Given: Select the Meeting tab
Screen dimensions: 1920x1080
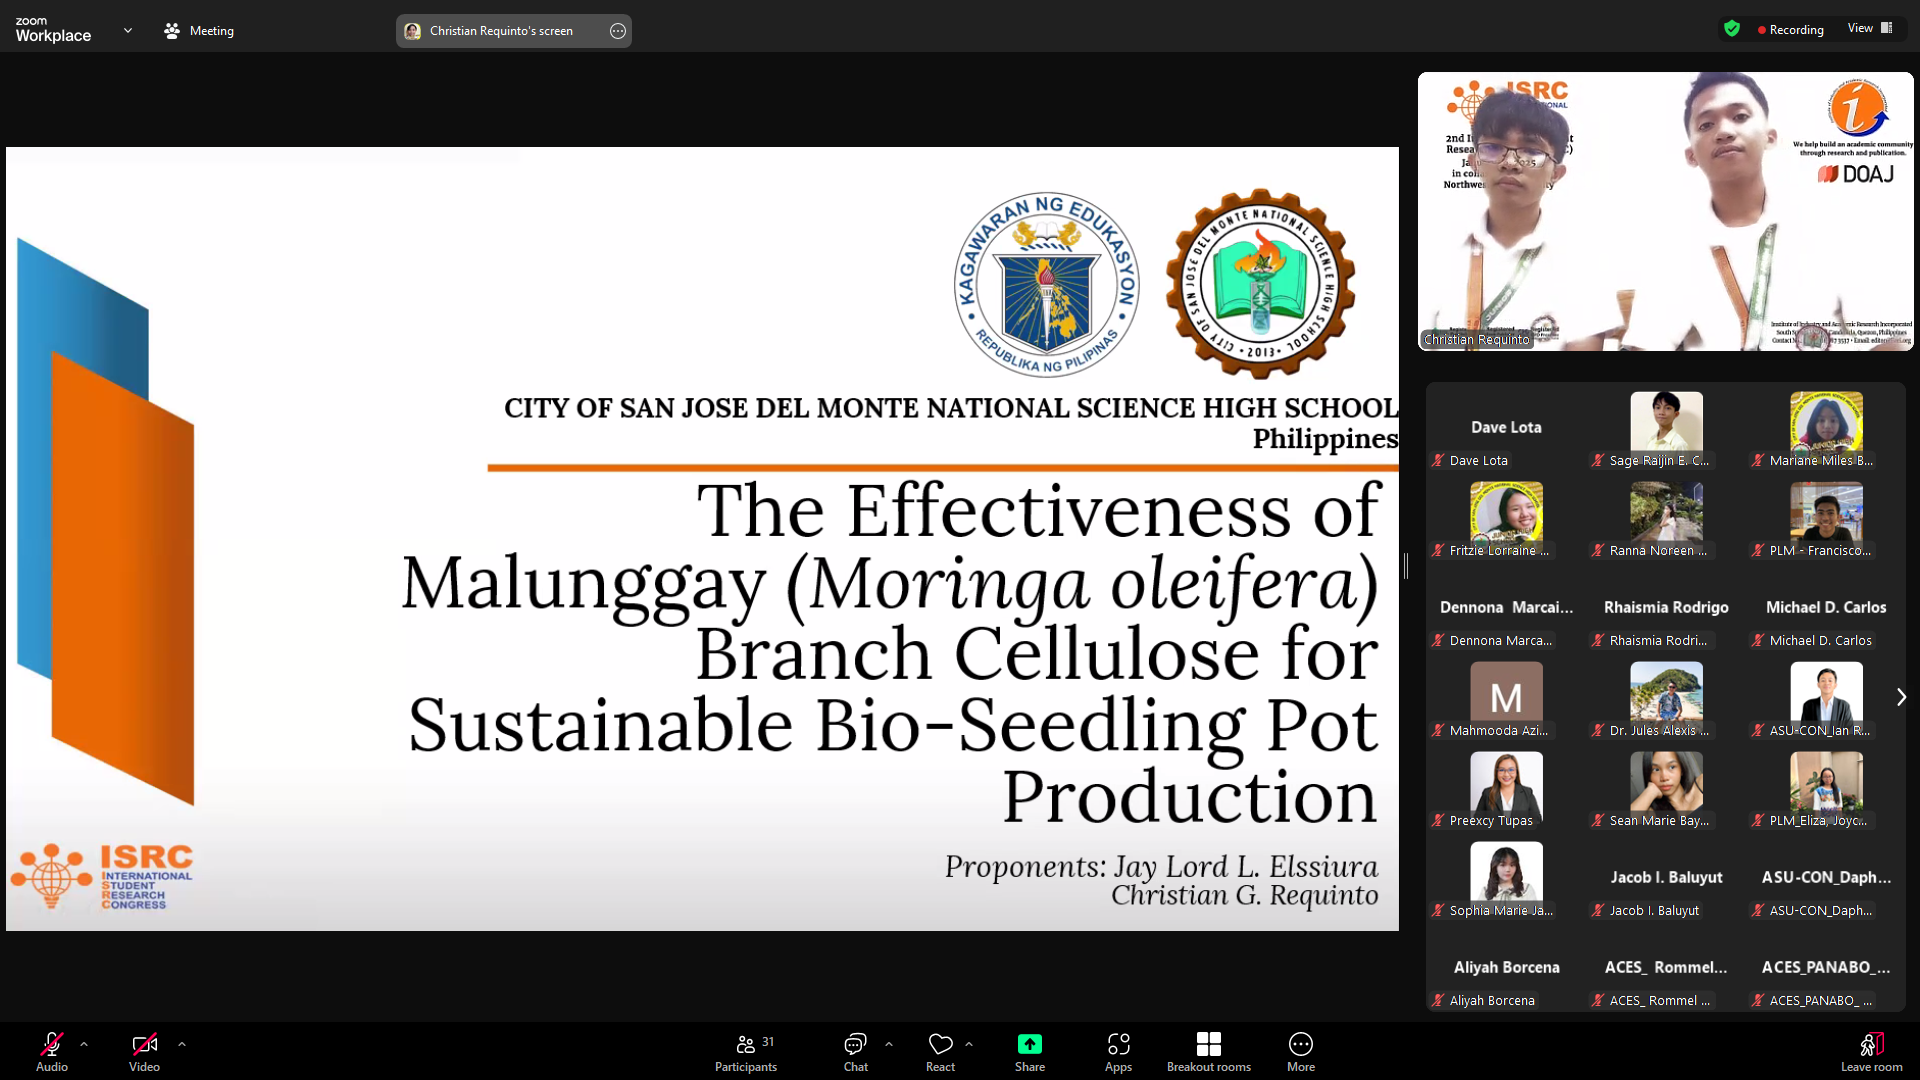Looking at the screenshot, I should (199, 31).
